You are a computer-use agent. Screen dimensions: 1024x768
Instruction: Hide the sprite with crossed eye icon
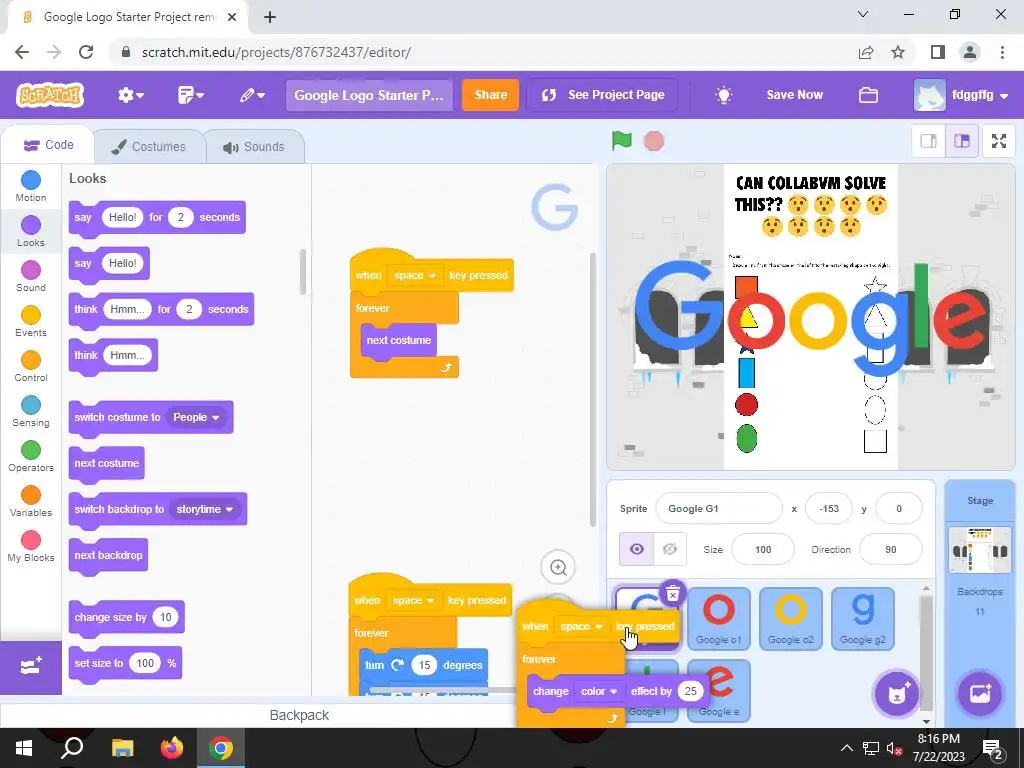point(669,549)
